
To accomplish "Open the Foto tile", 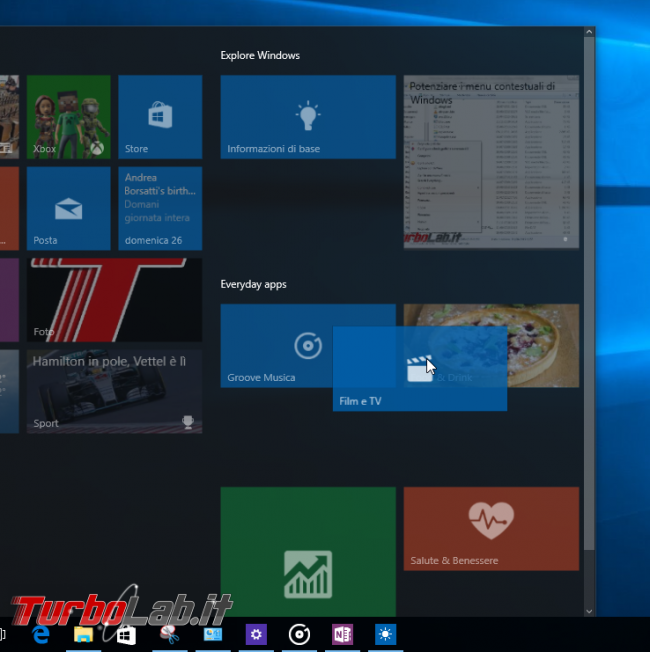I will [114, 300].
